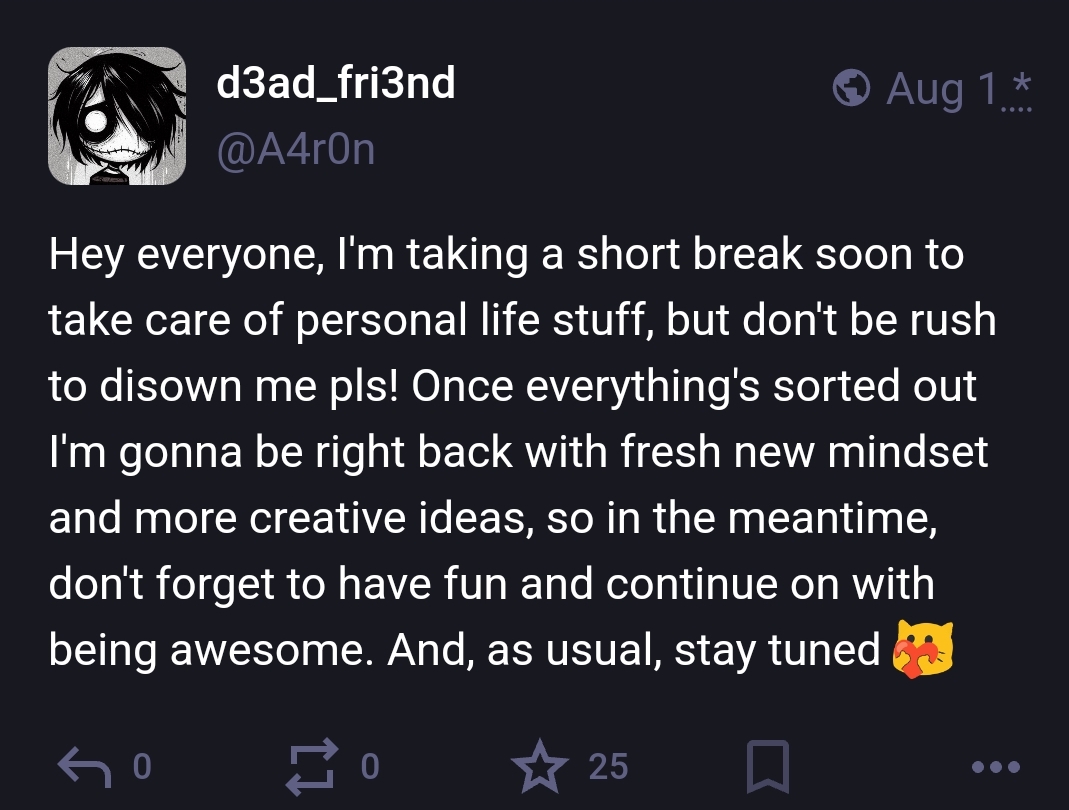
Task: Open the d3ad_fri3nd display name profile
Action: tap(335, 83)
